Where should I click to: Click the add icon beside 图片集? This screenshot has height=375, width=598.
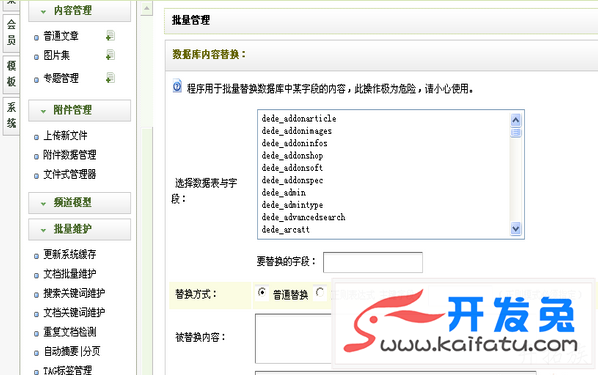point(110,55)
